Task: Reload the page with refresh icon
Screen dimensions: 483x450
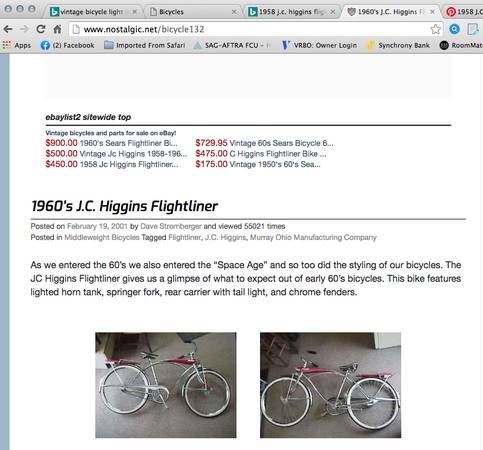Action: pyautogui.click(x=41, y=29)
